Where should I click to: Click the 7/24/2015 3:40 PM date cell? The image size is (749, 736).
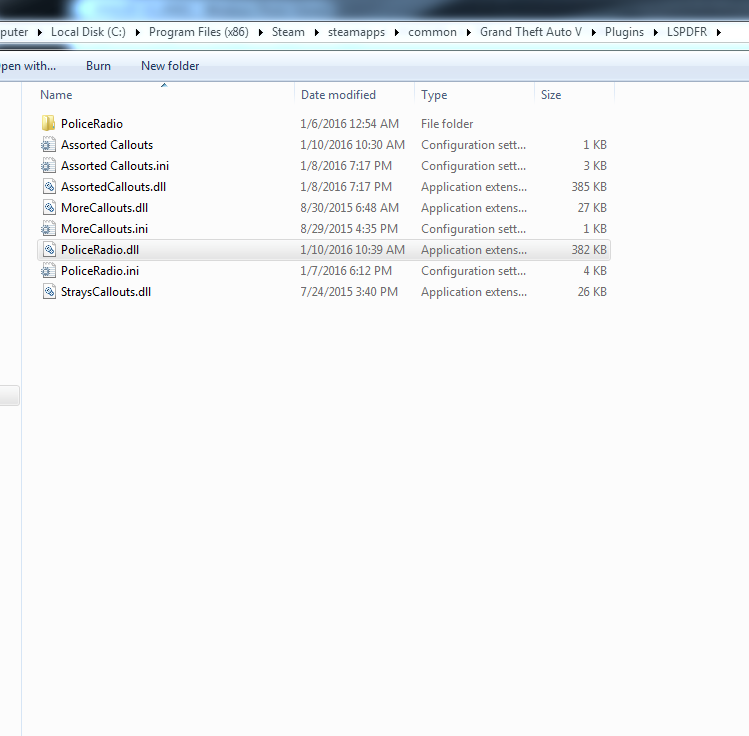point(349,292)
